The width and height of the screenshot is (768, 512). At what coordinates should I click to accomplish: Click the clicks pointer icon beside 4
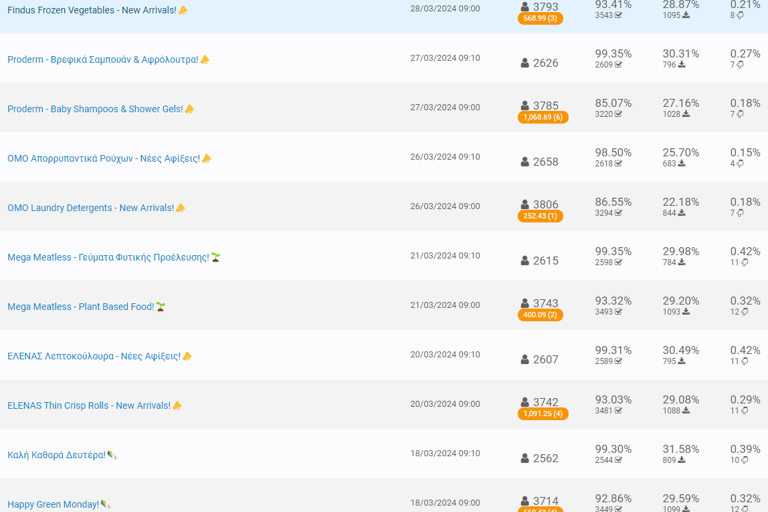coord(740,164)
